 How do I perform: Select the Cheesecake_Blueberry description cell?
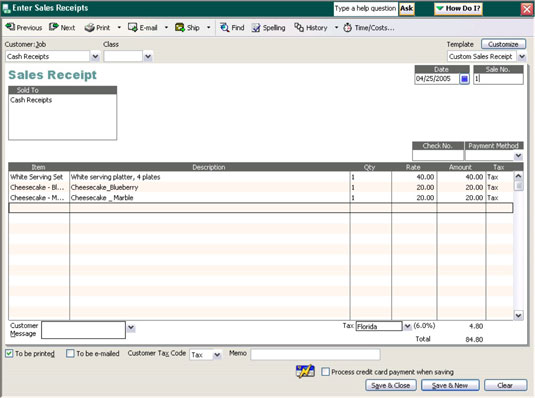click(209, 187)
